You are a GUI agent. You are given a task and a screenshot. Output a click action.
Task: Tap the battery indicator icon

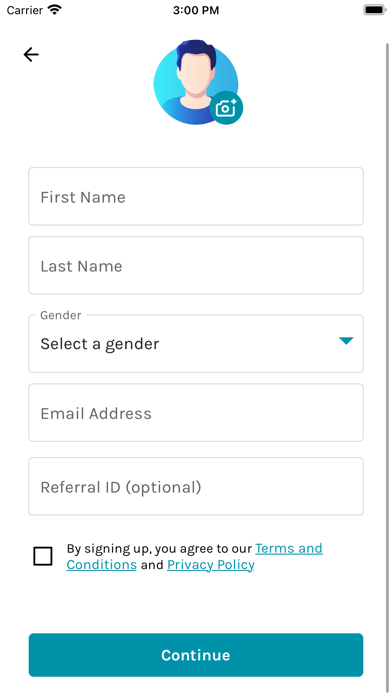(375, 10)
